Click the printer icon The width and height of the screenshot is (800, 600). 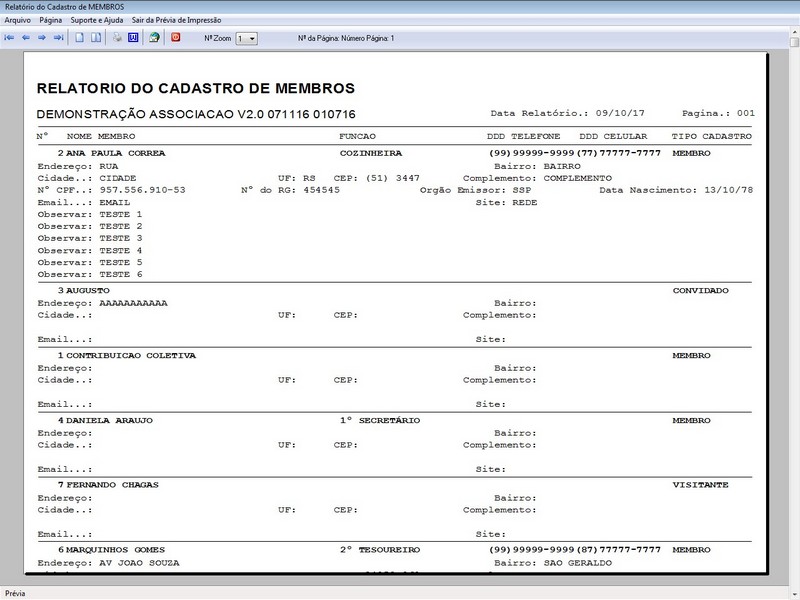point(117,38)
